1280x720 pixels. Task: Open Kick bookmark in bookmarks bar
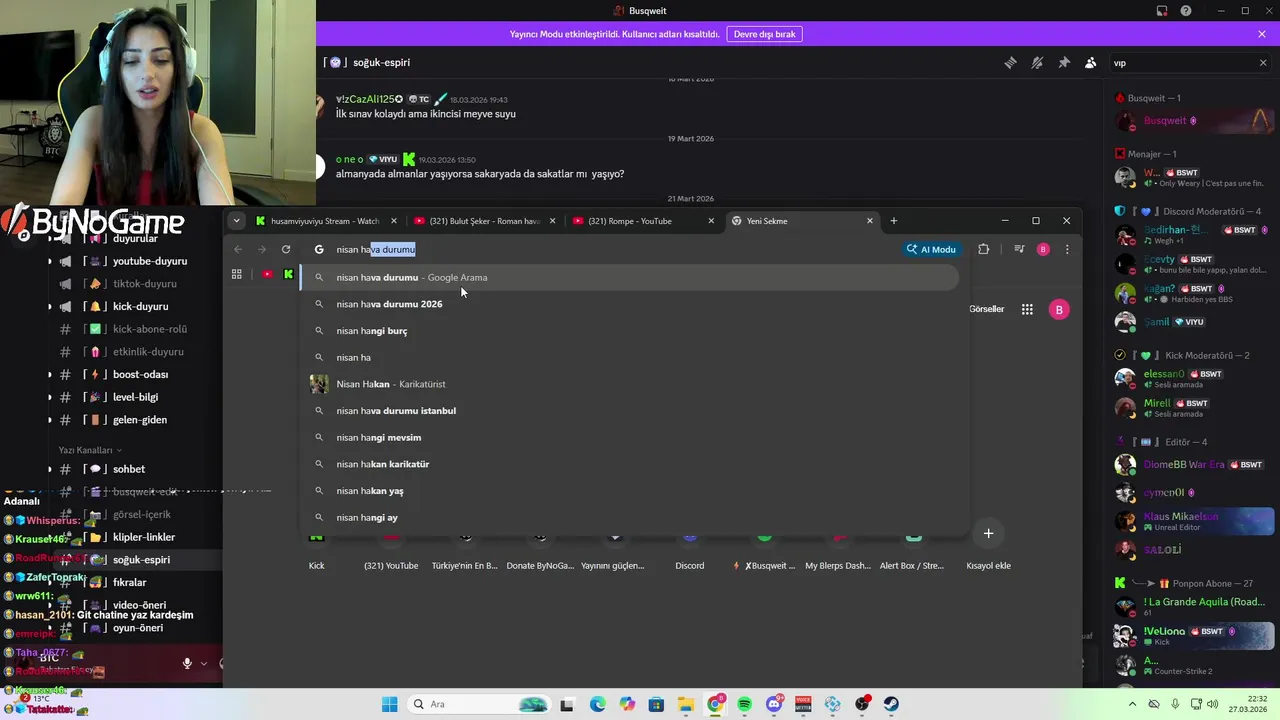point(288,274)
